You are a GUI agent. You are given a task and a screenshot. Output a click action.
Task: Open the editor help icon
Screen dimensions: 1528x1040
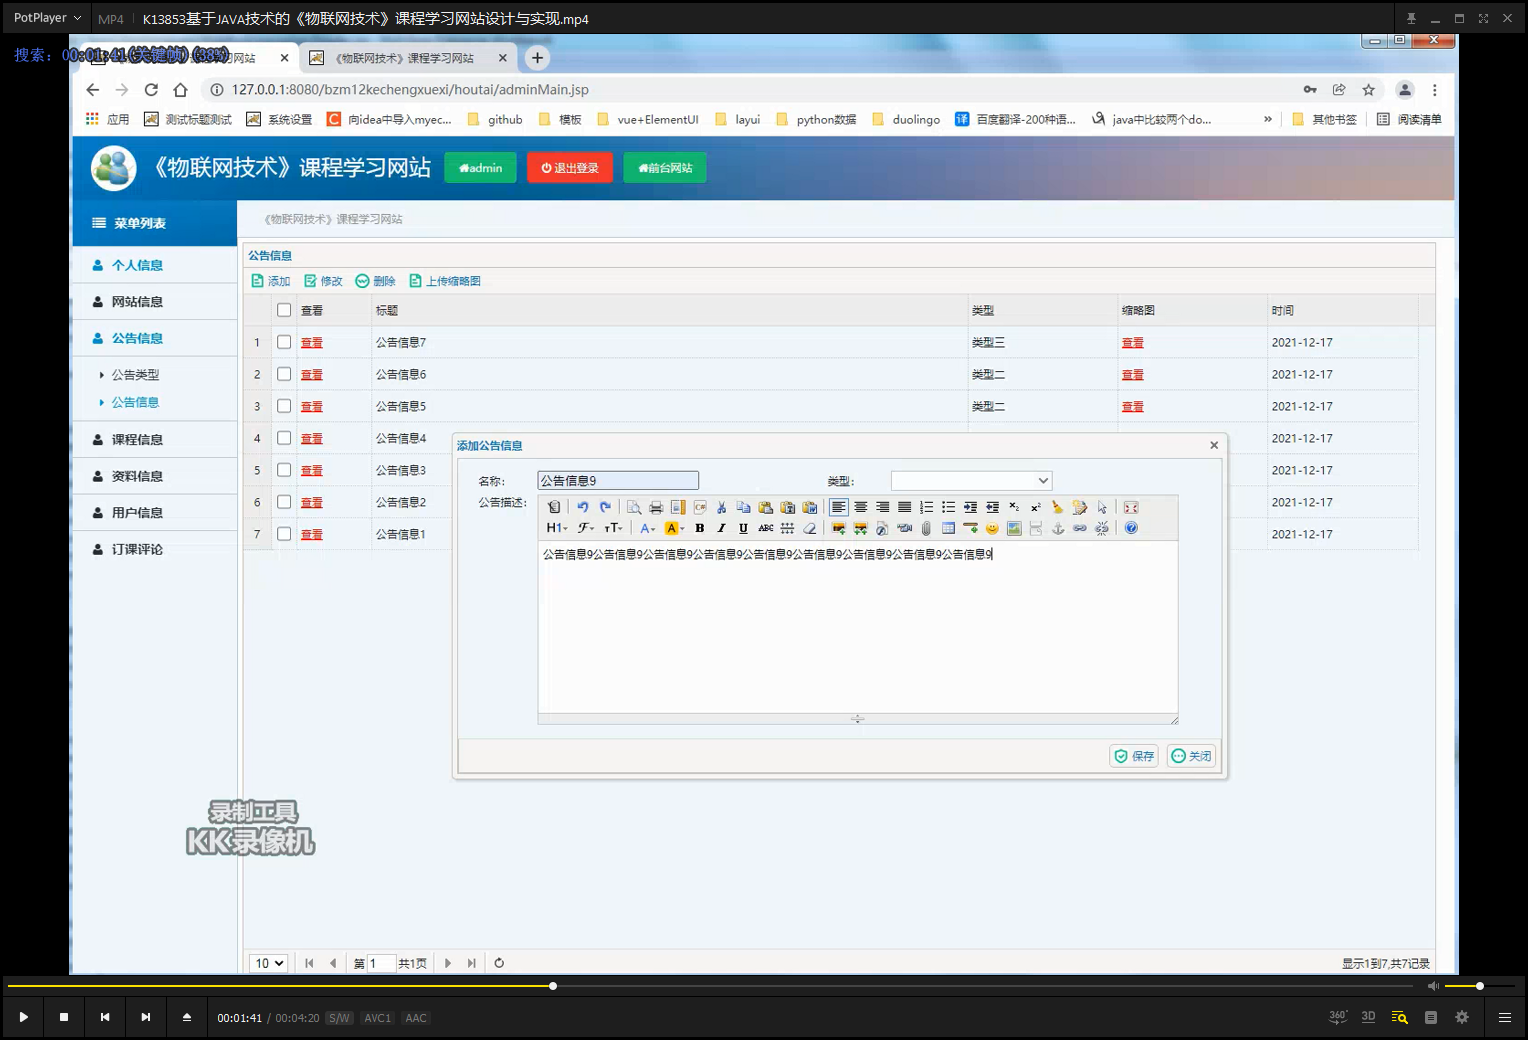click(1129, 528)
